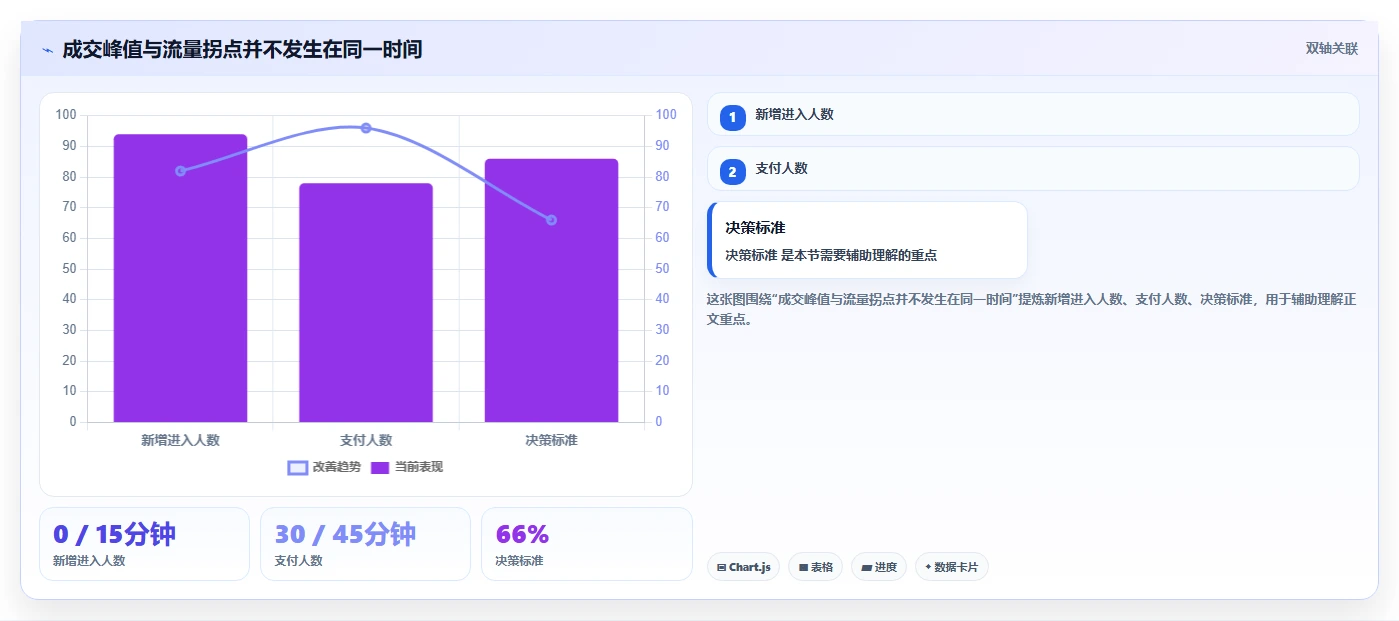This screenshot has width=1399, height=621.
Task: Click the 双轴关联 label in the header
Action: point(1331,48)
